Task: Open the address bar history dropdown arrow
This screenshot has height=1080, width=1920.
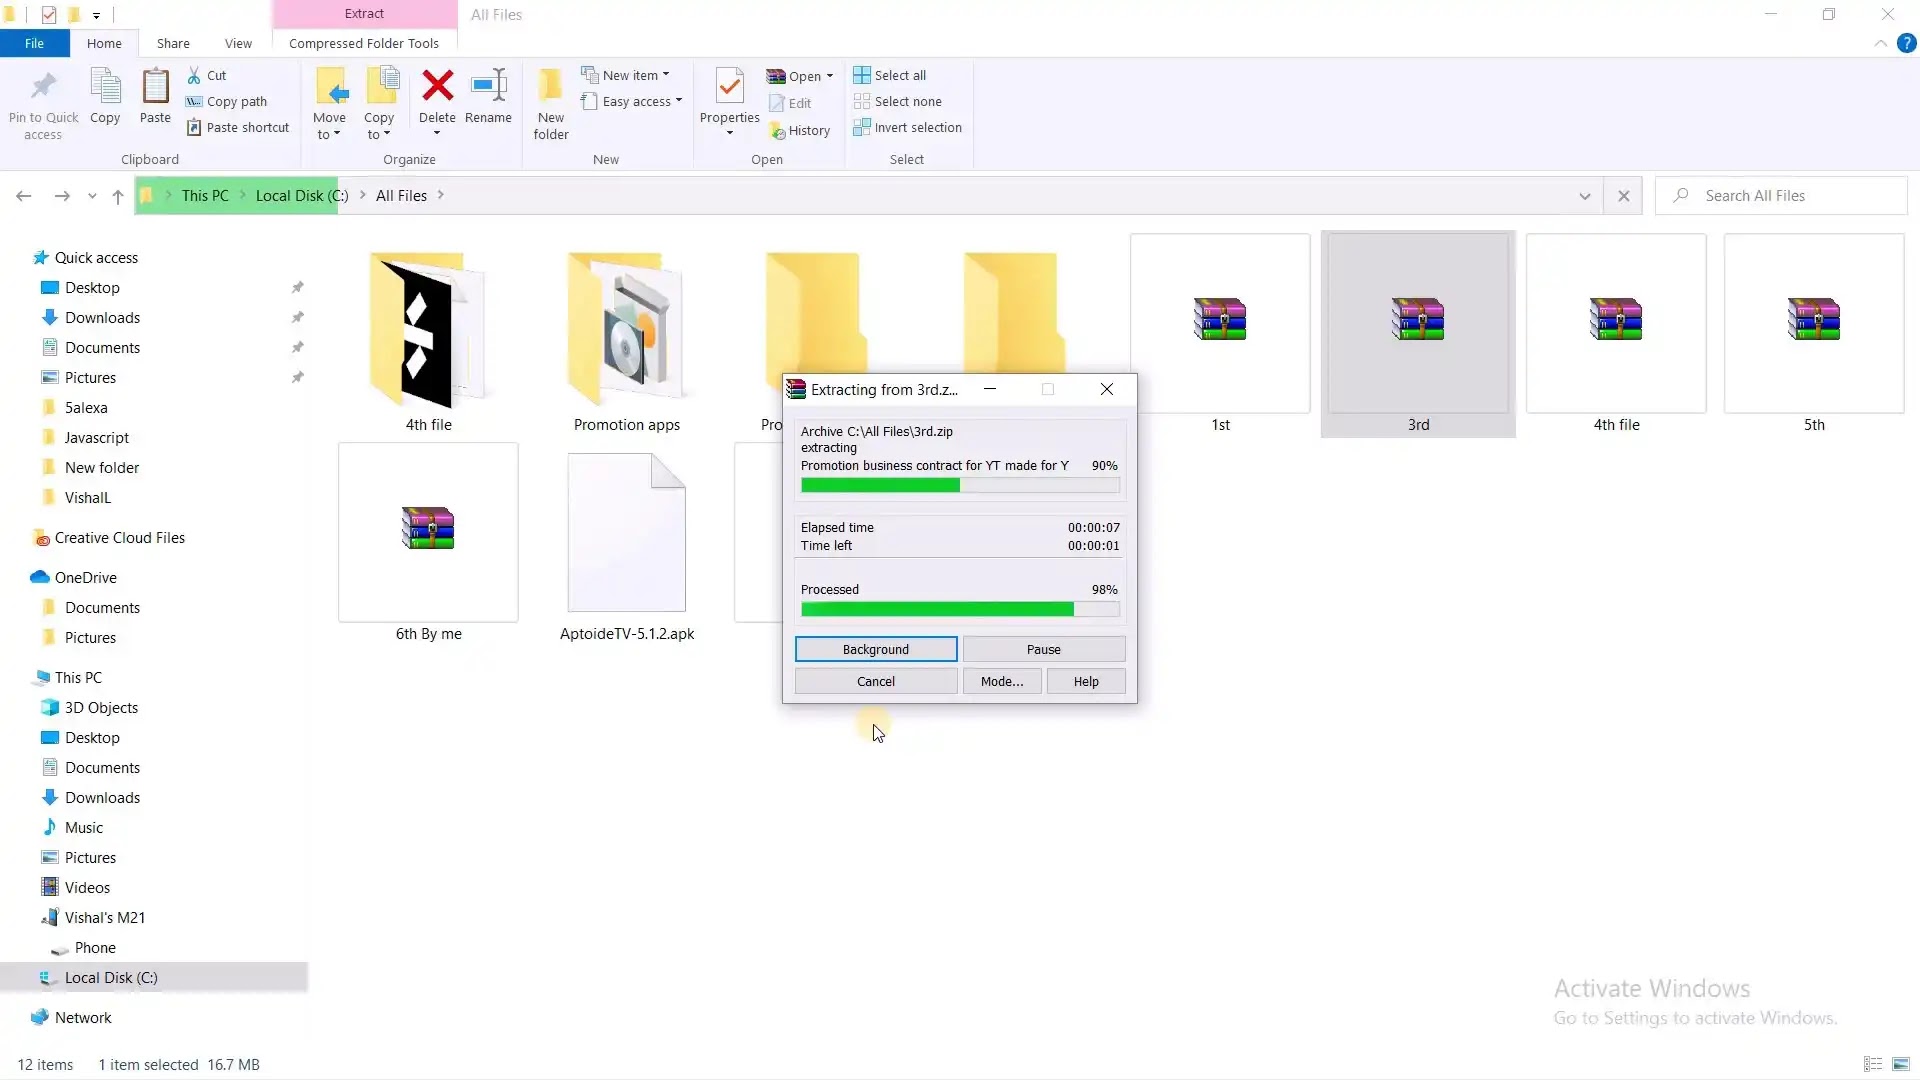Action: point(1585,196)
